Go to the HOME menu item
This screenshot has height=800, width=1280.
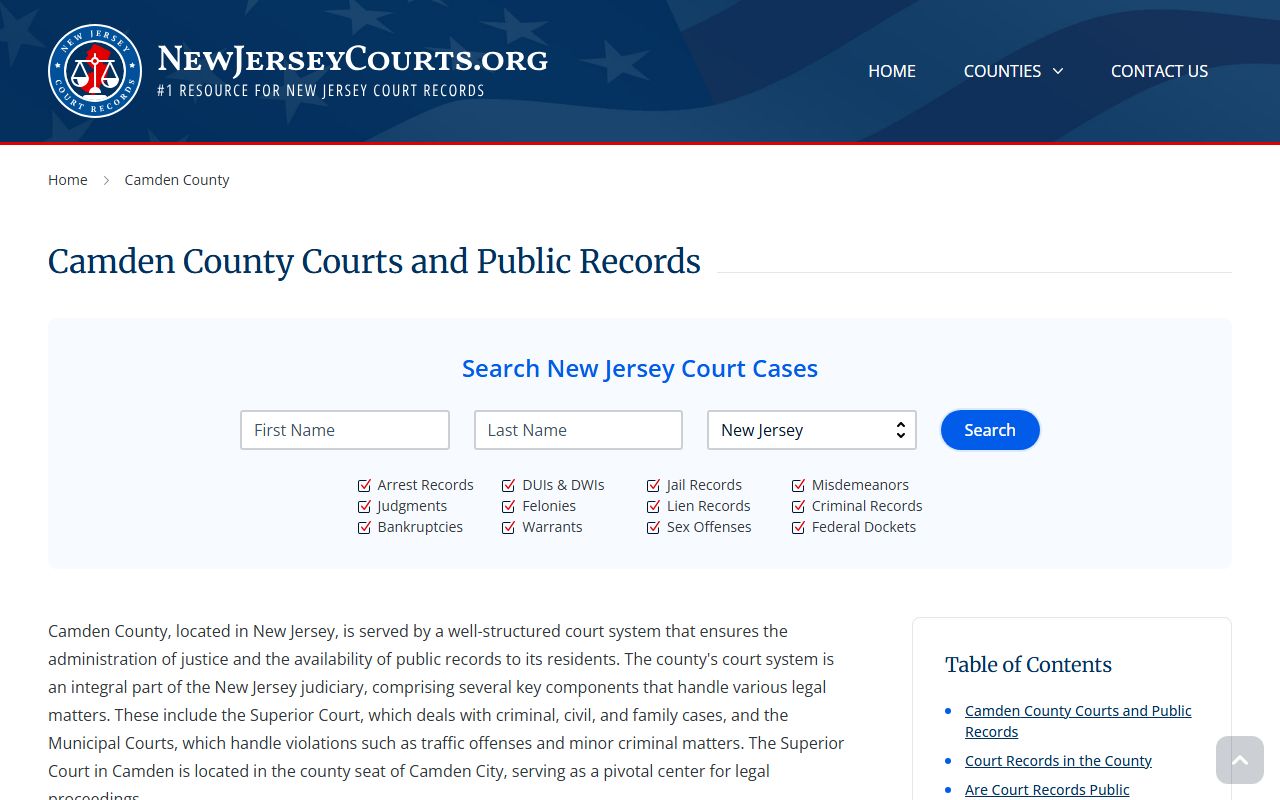click(x=892, y=71)
